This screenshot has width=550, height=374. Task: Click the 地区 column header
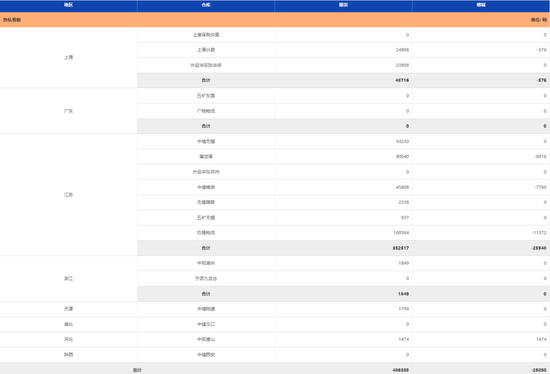(x=68, y=5)
